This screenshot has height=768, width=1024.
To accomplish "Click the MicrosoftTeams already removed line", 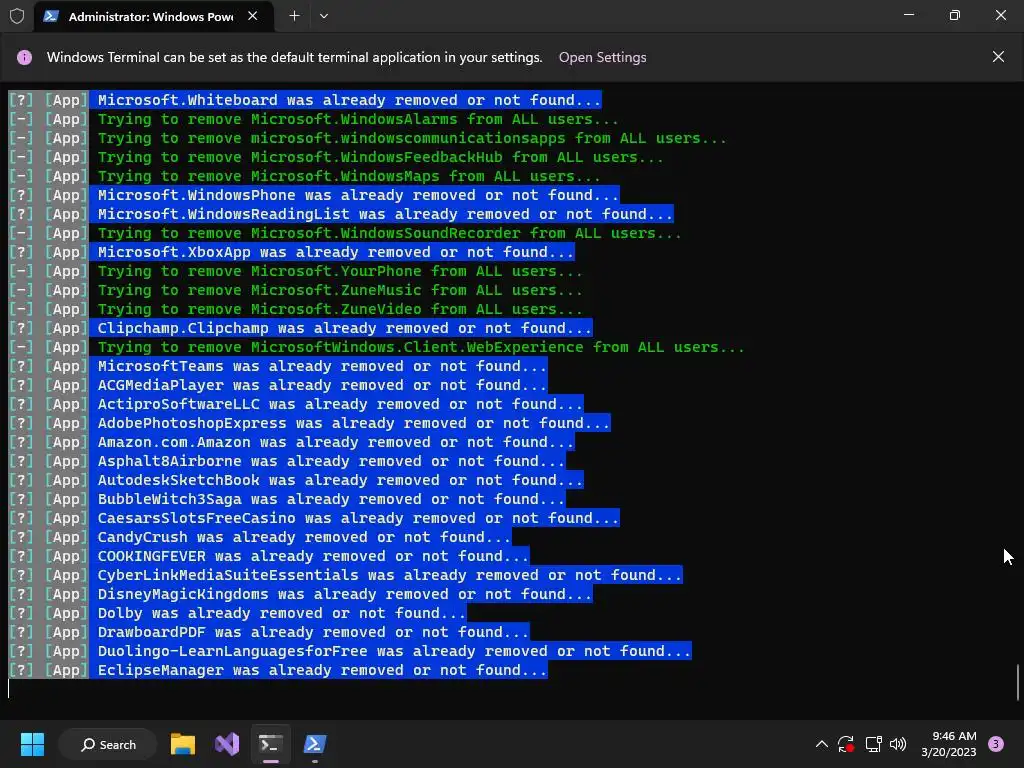I will [x=278, y=366].
